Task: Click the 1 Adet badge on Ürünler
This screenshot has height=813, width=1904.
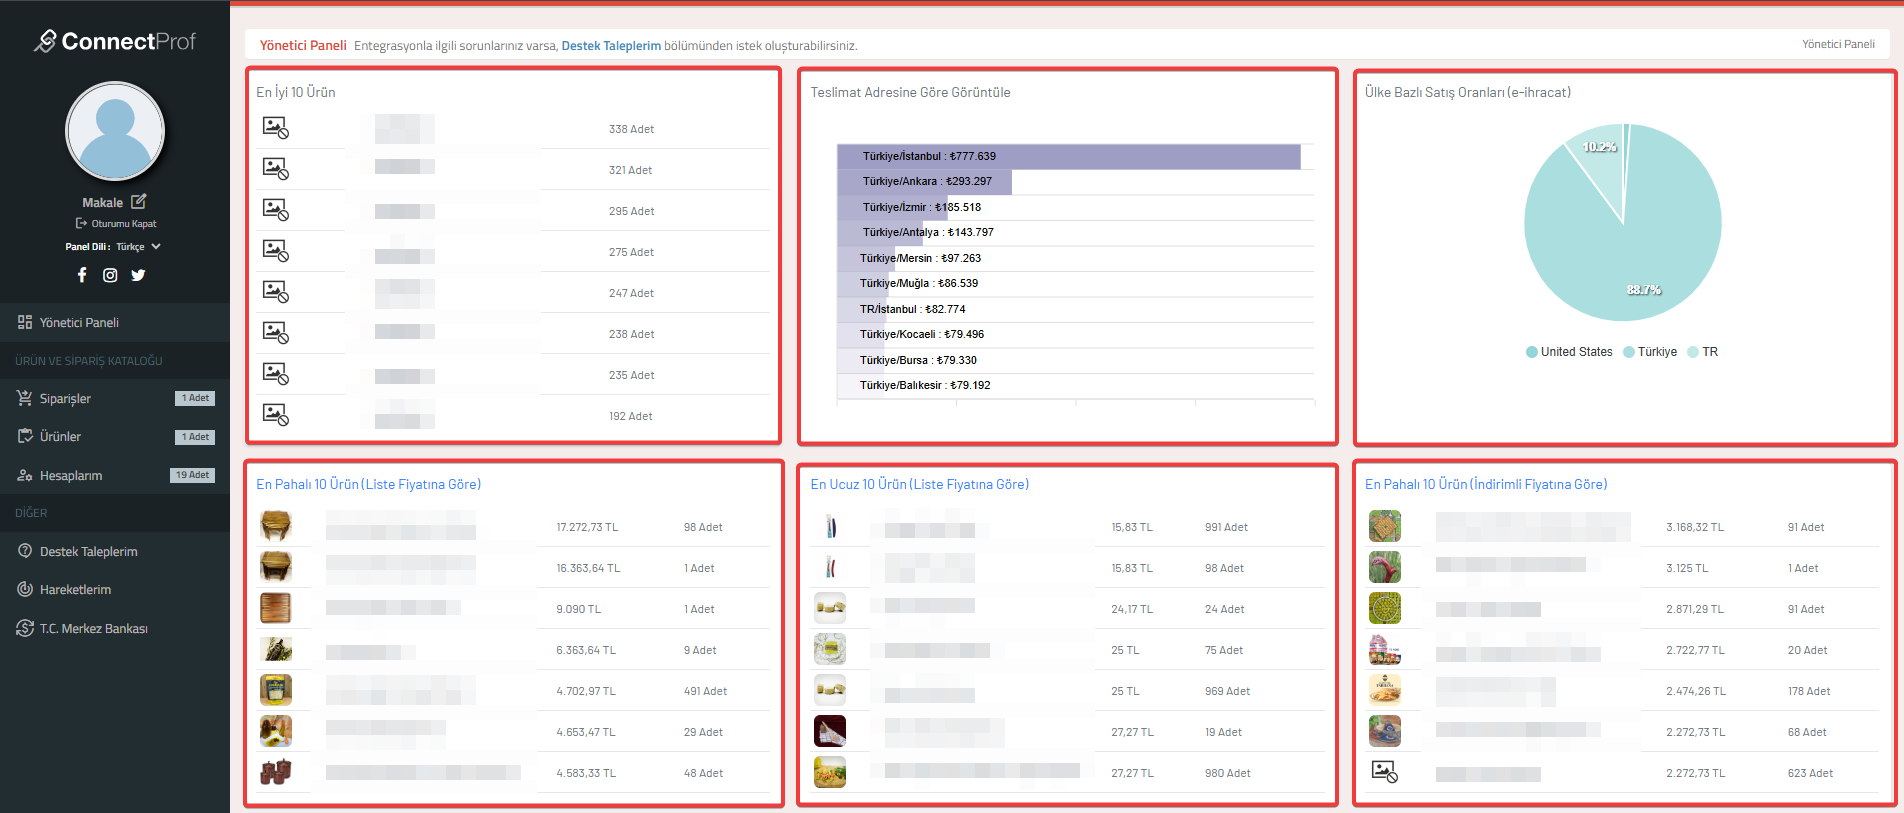Action: coord(195,437)
